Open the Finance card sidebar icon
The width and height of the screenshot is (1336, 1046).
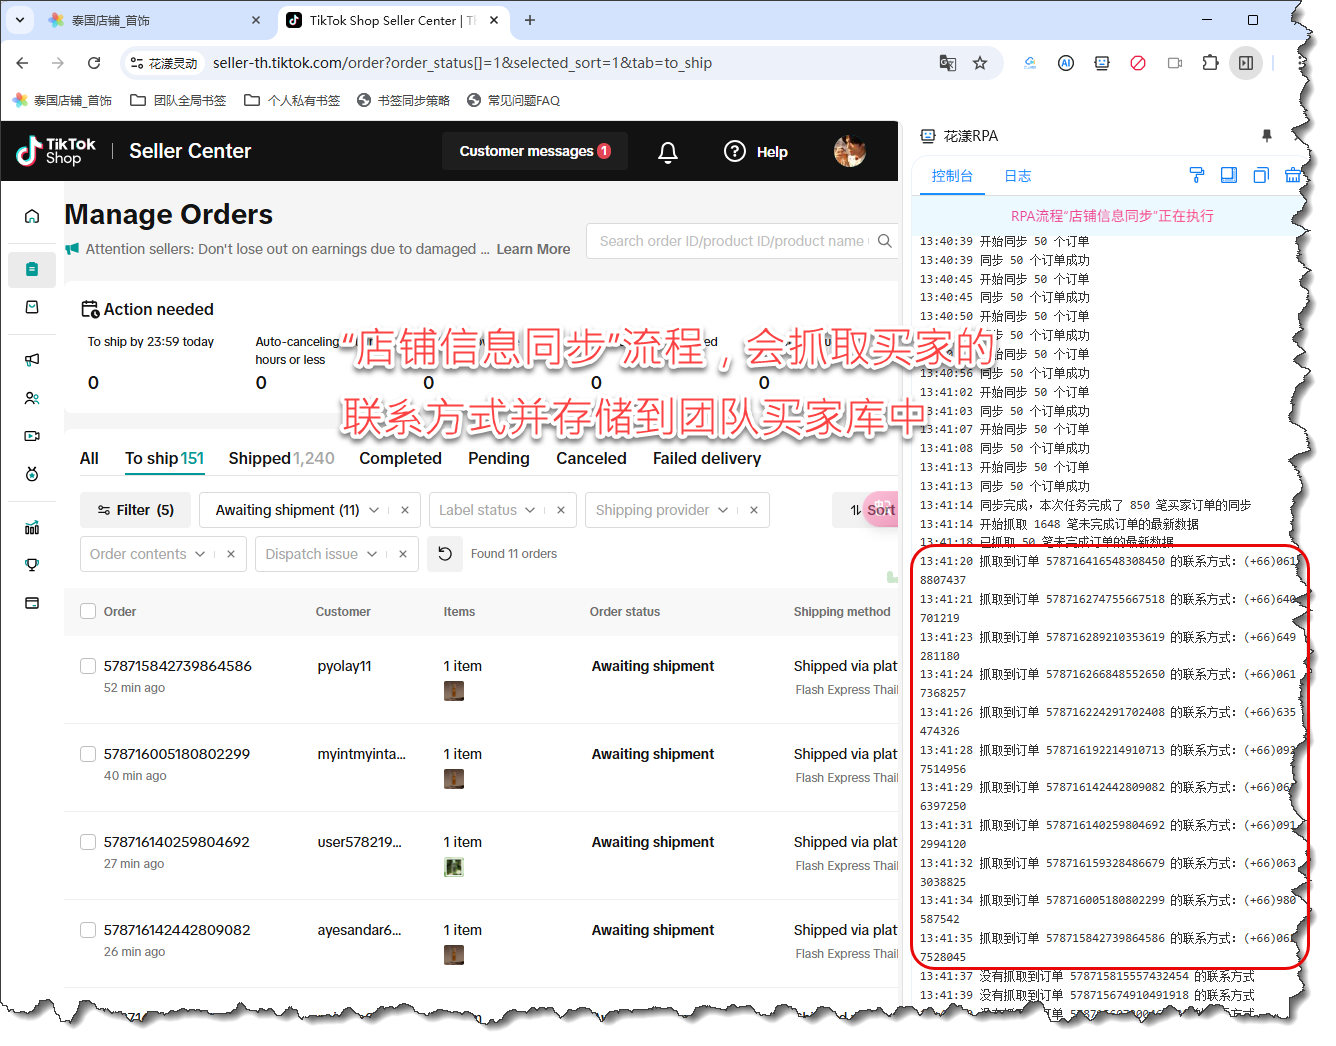pyautogui.click(x=32, y=603)
